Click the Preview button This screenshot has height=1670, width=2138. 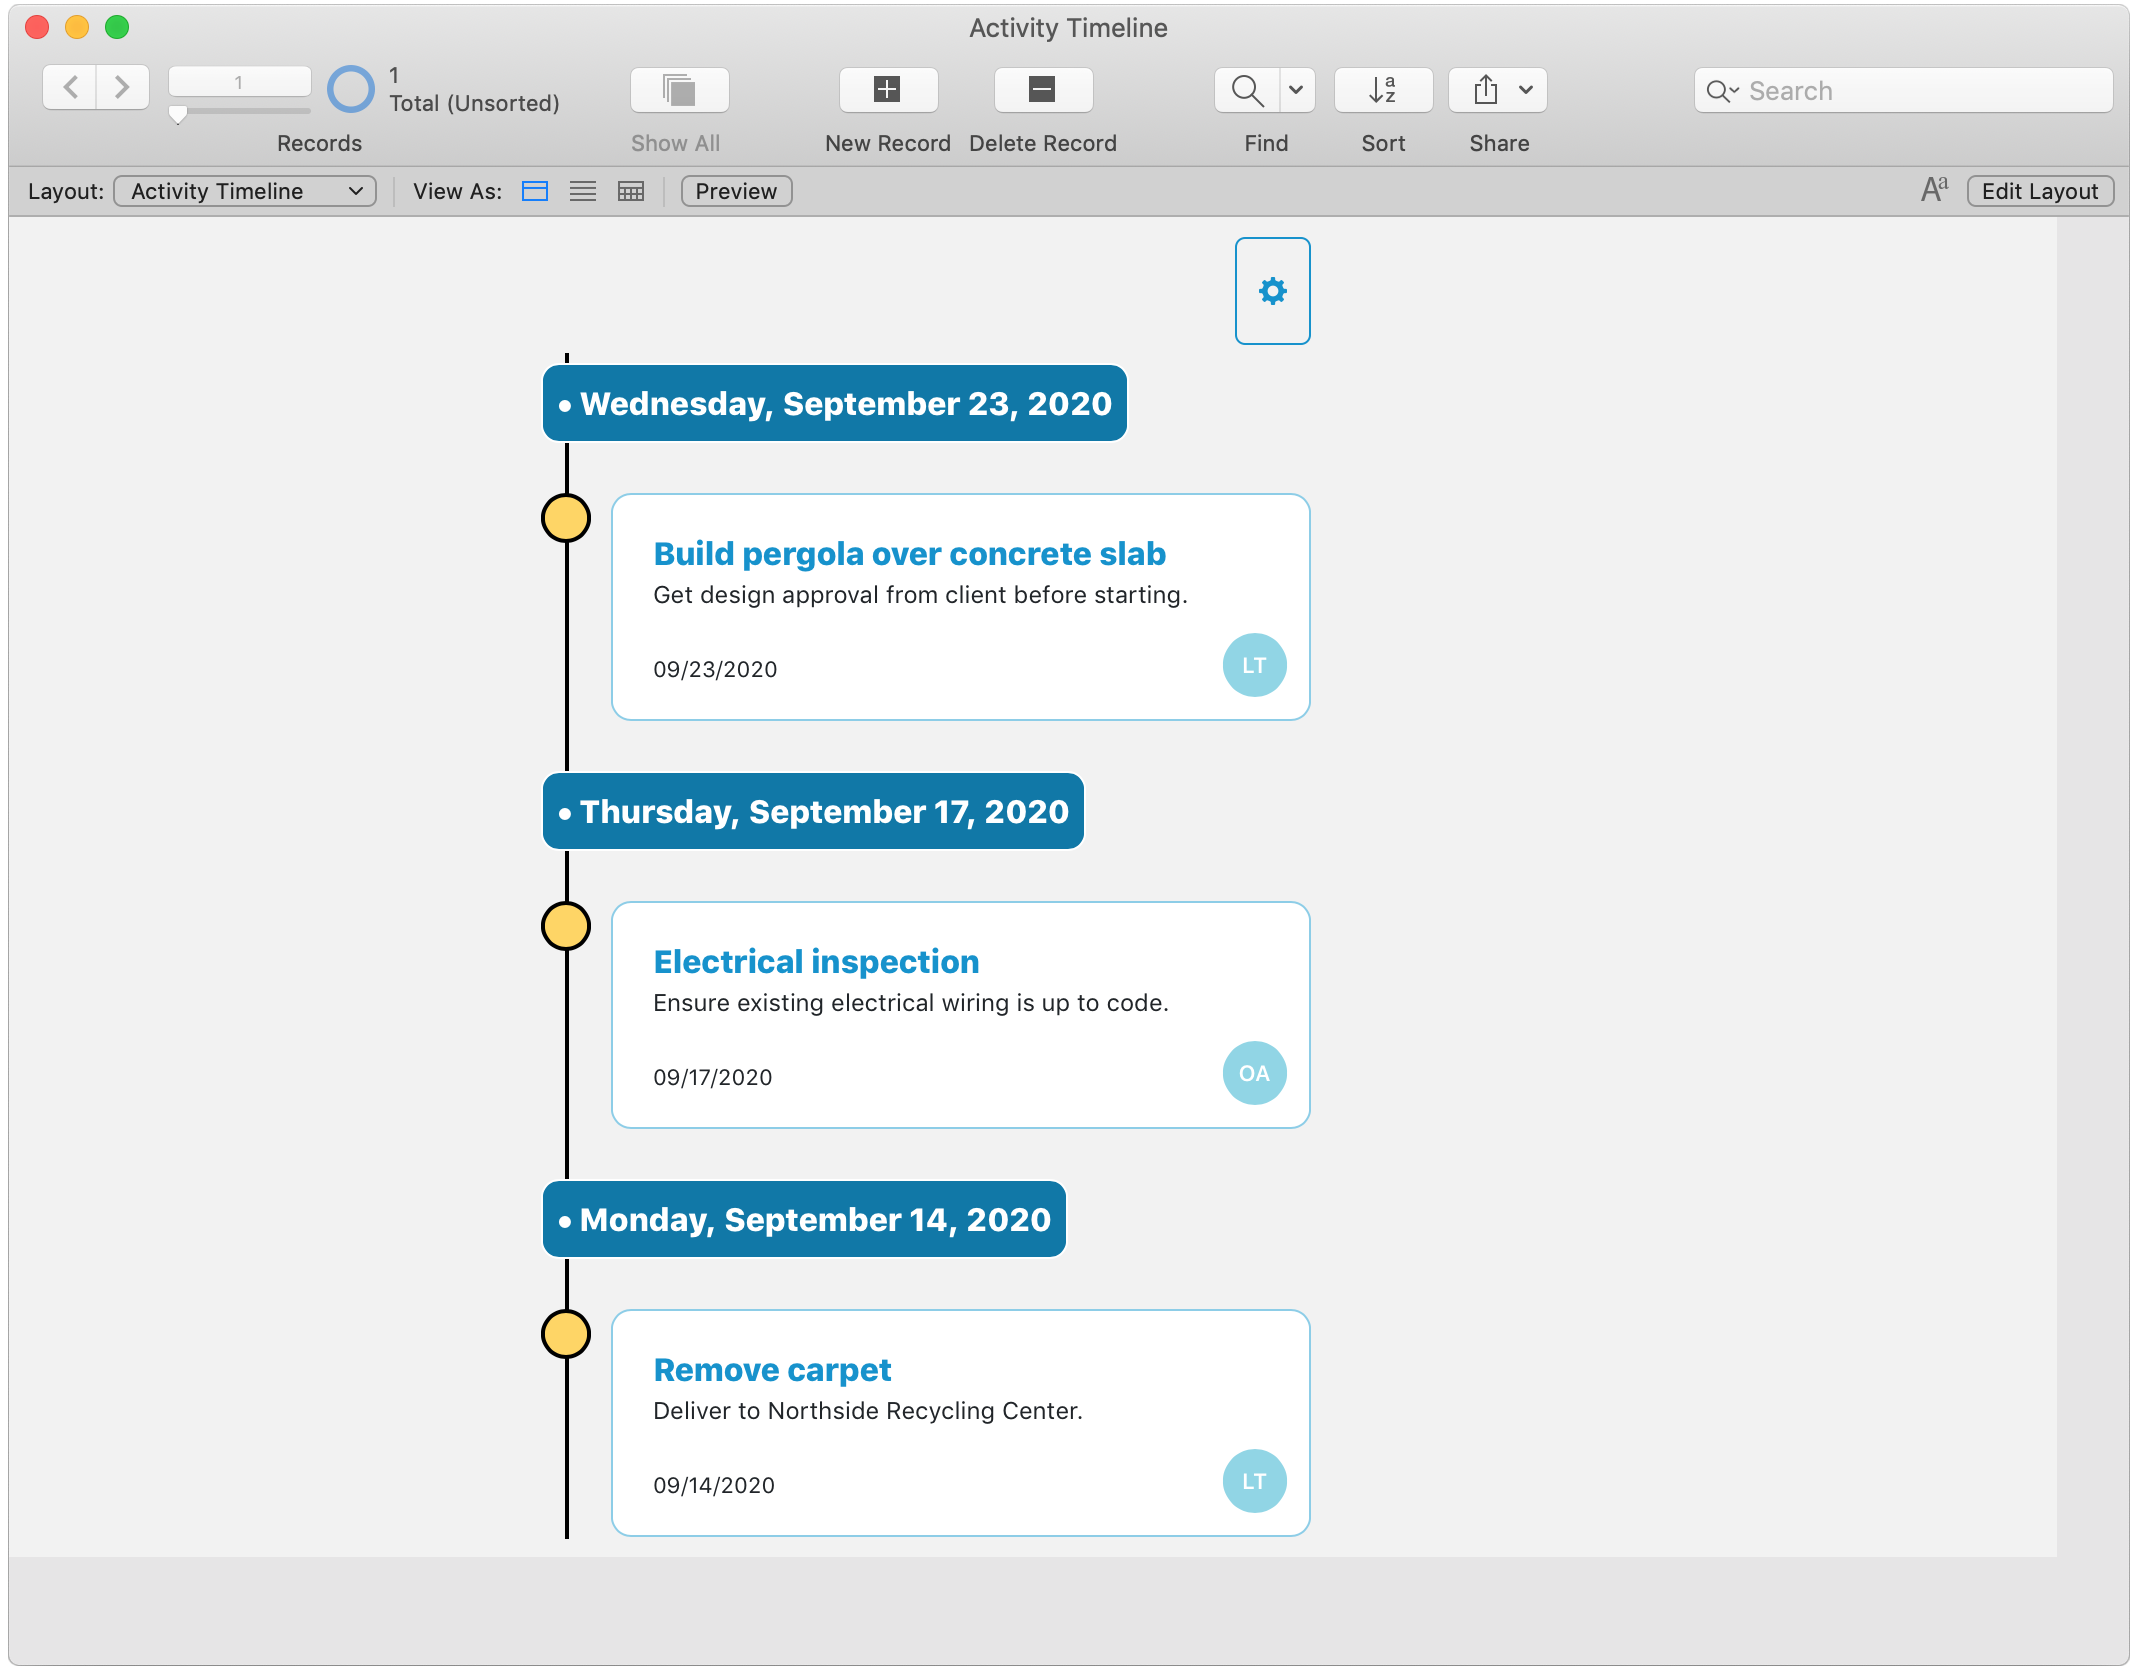736,191
